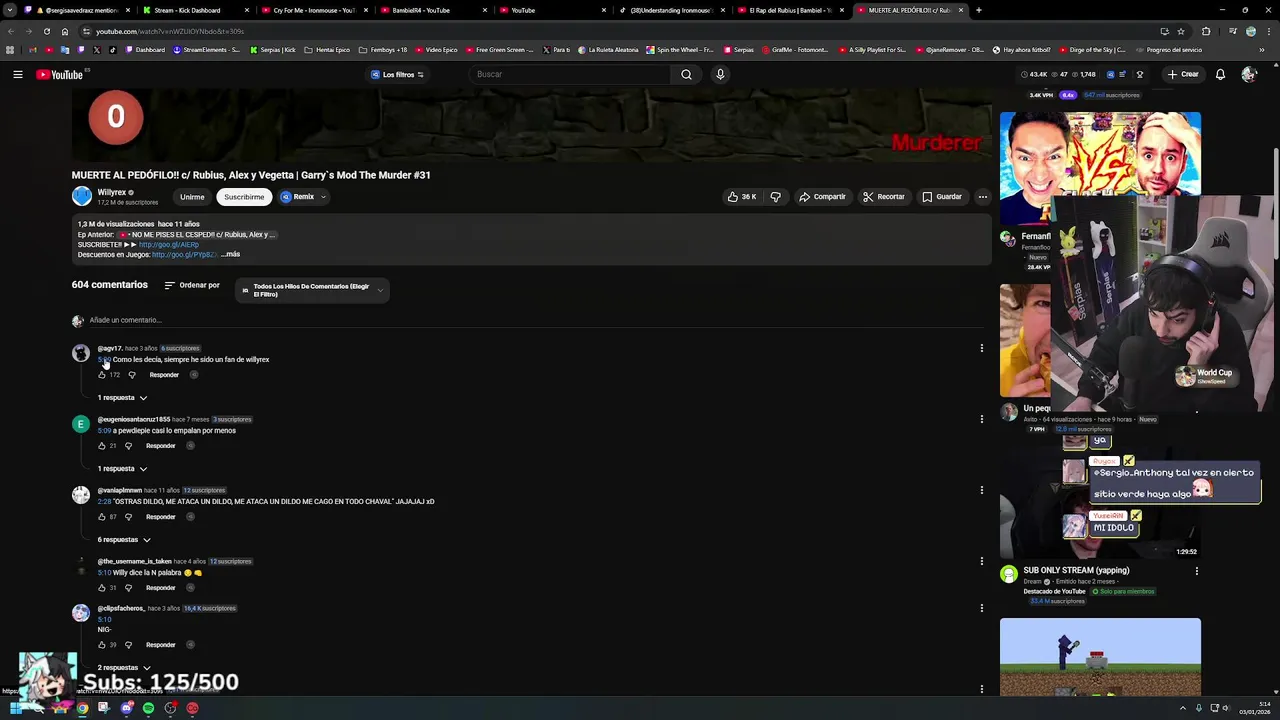The width and height of the screenshot is (1280, 720).
Task: Open the Los filtros dropdown
Action: [397, 74]
